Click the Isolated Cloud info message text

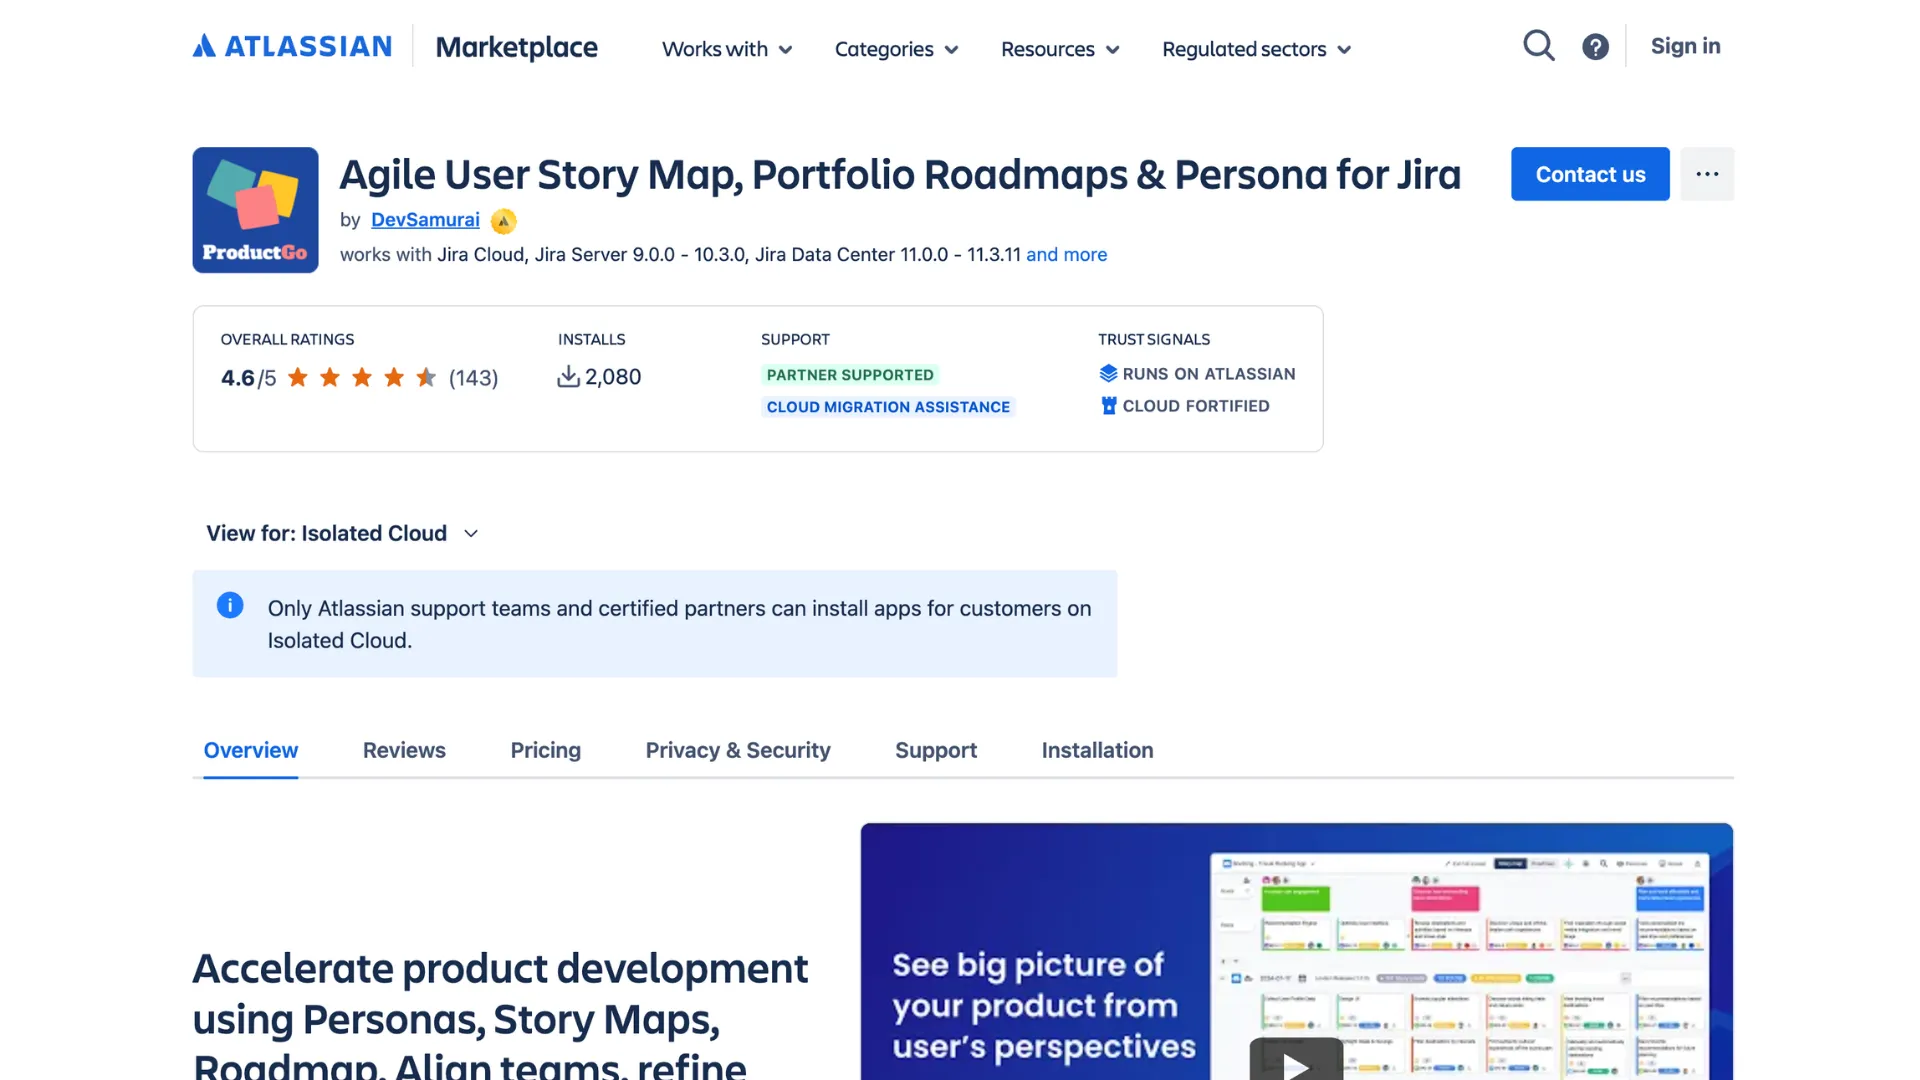pos(679,624)
